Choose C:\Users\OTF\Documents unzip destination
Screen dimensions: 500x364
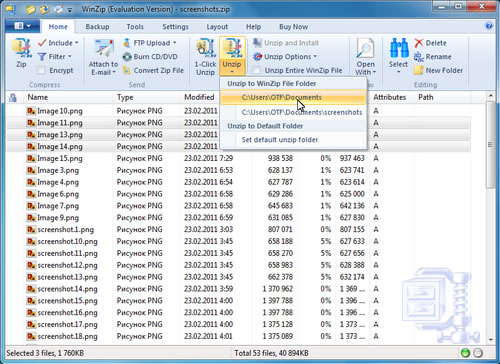[x=293, y=97]
